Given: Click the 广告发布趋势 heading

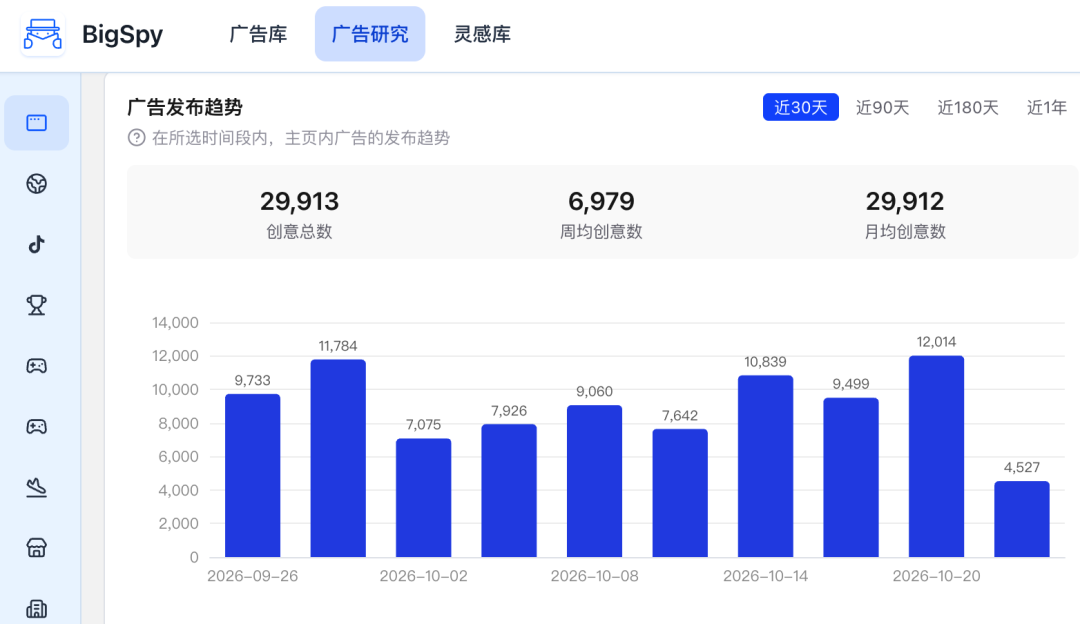Looking at the screenshot, I should pos(185,107).
